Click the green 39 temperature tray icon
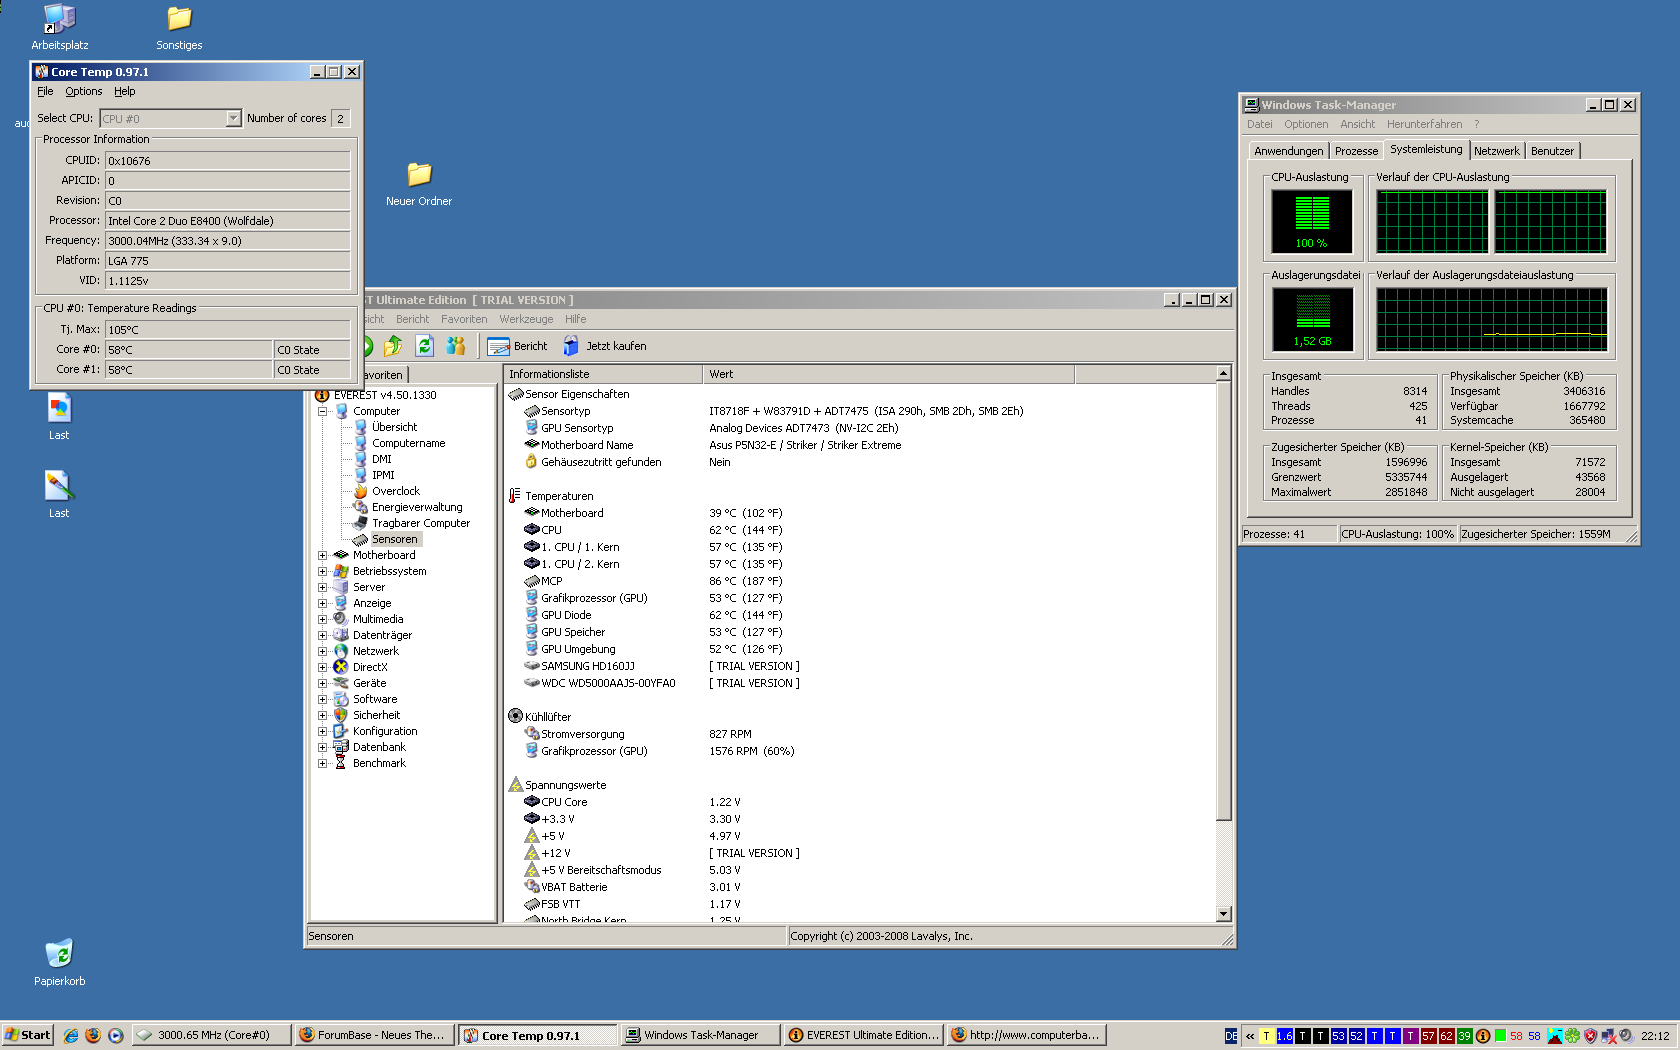This screenshot has height=1050, width=1680. [1464, 1036]
